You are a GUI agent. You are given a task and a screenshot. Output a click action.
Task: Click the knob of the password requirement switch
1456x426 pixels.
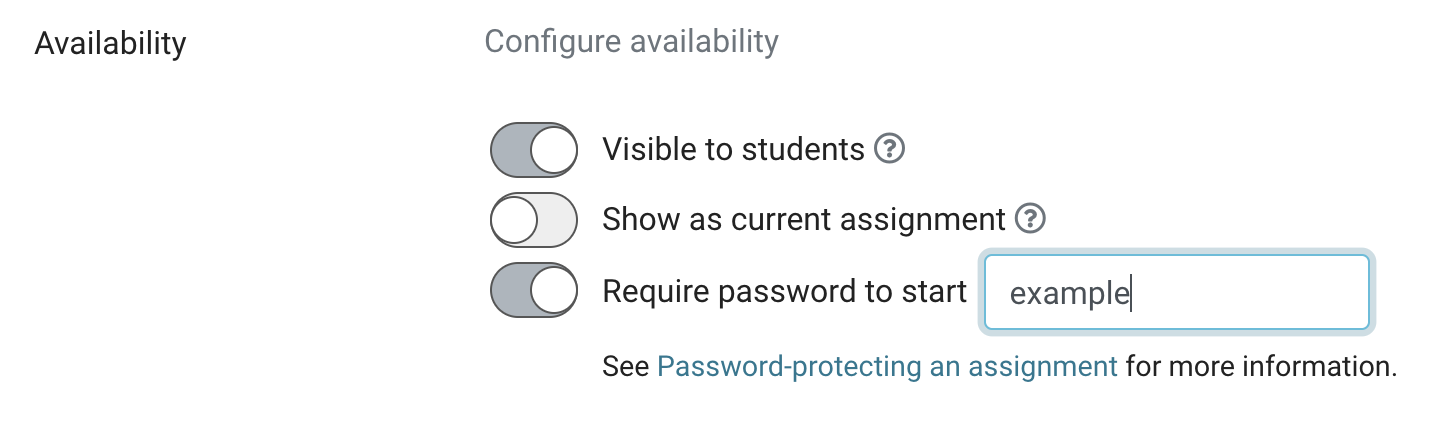tap(553, 290)
